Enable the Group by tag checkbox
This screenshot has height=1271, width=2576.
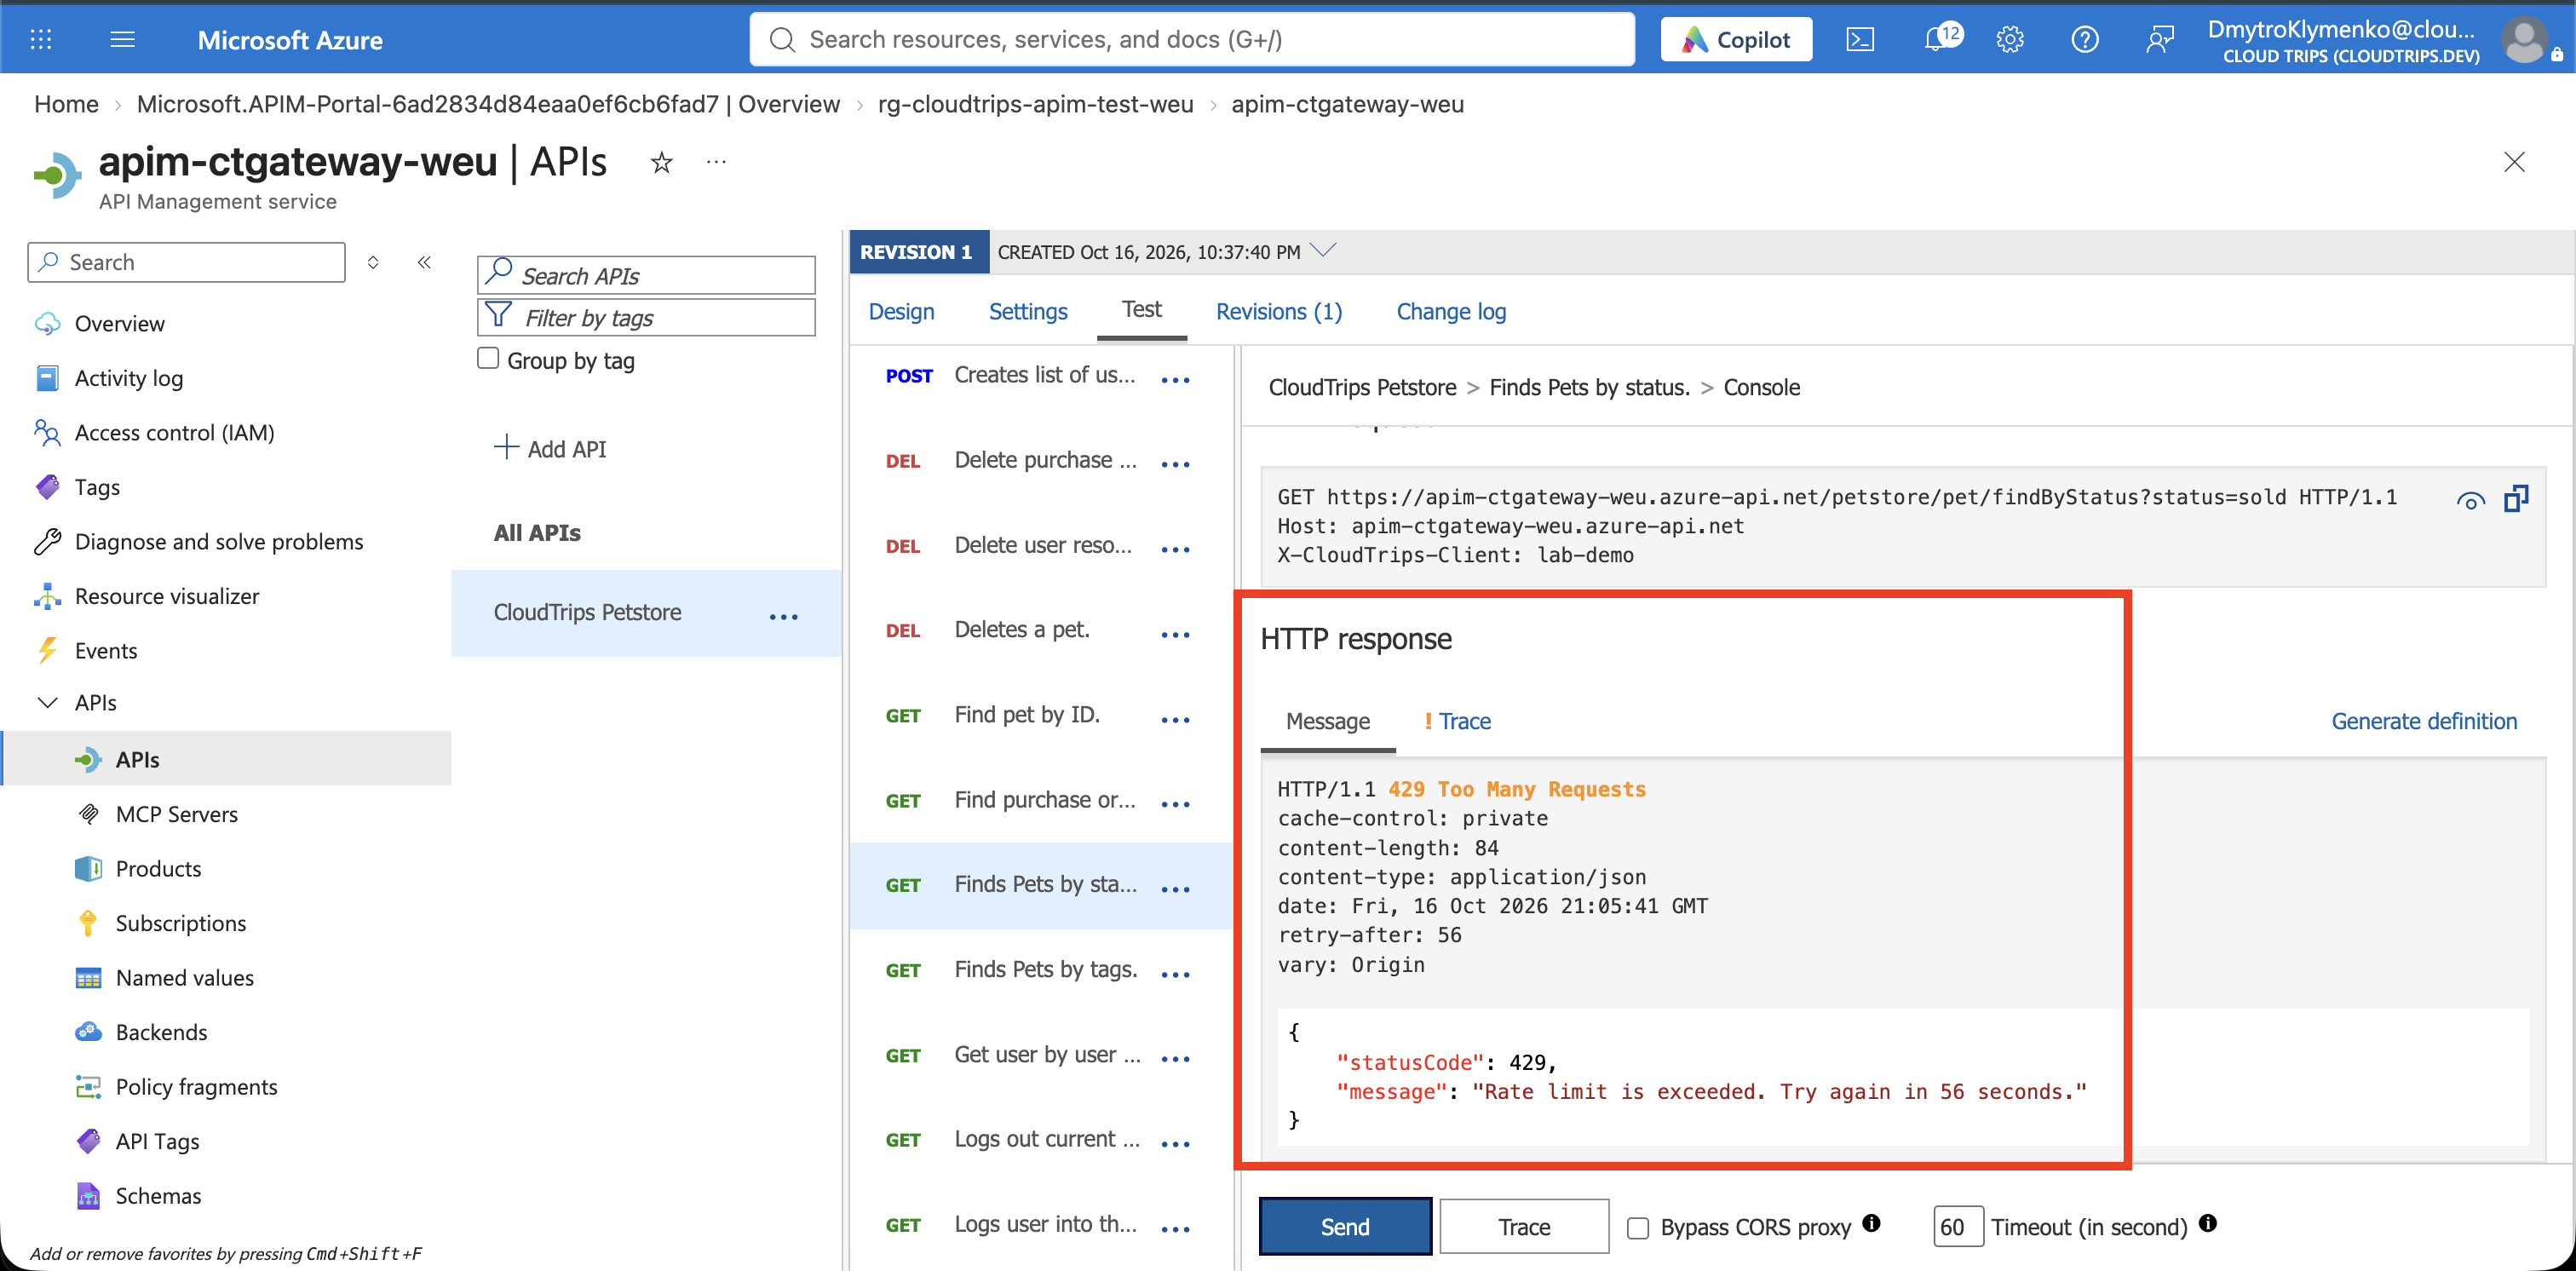488,358
